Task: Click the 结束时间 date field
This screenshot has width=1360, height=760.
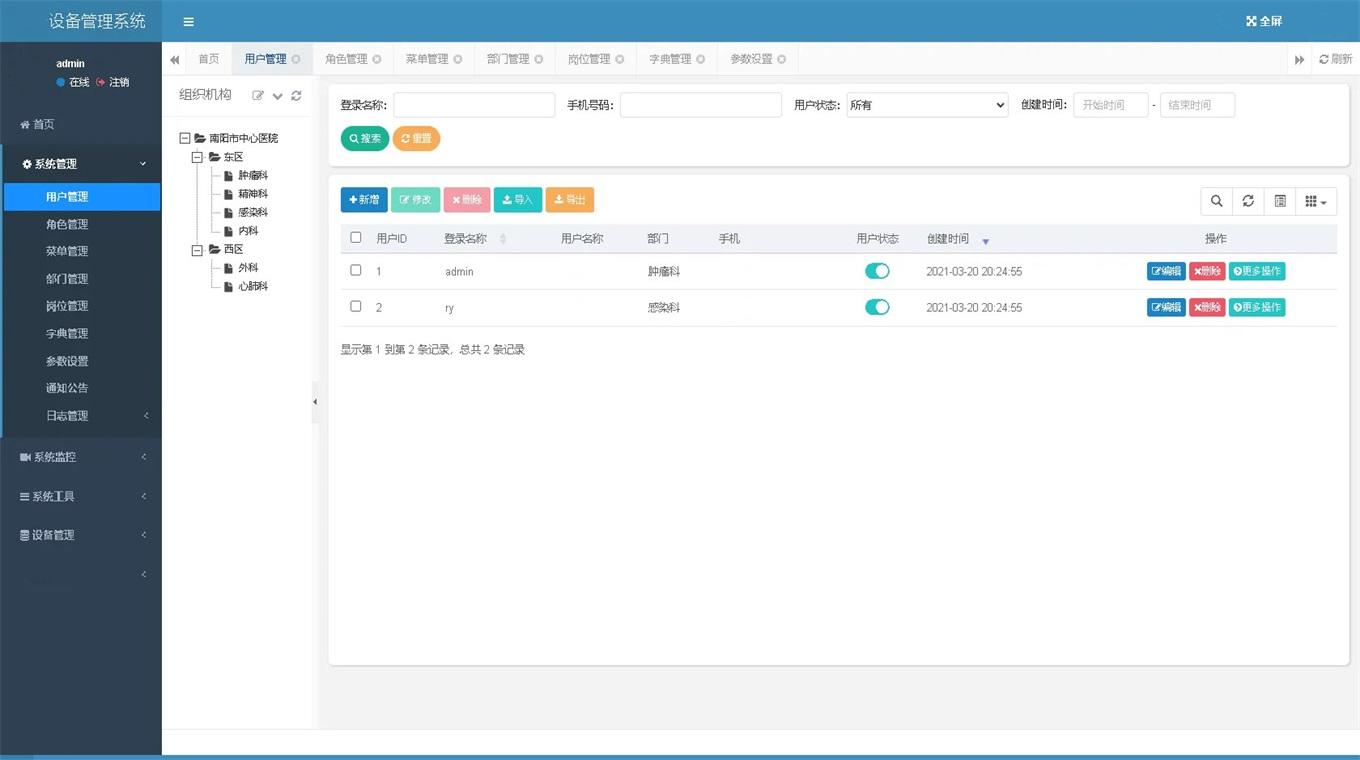Action: click(1197, 105)
